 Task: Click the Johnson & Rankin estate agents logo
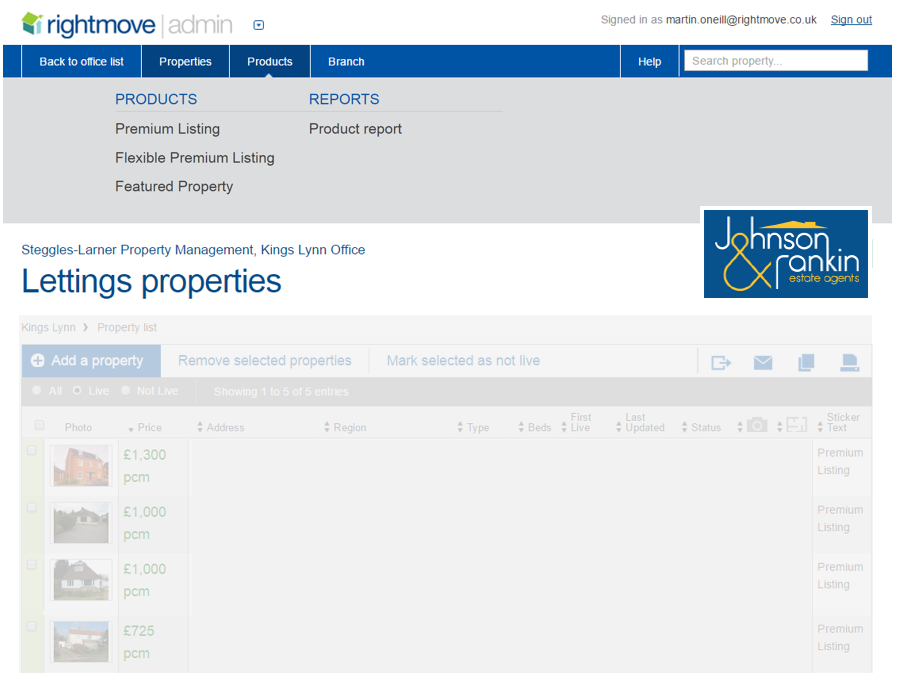click(786, 254)
